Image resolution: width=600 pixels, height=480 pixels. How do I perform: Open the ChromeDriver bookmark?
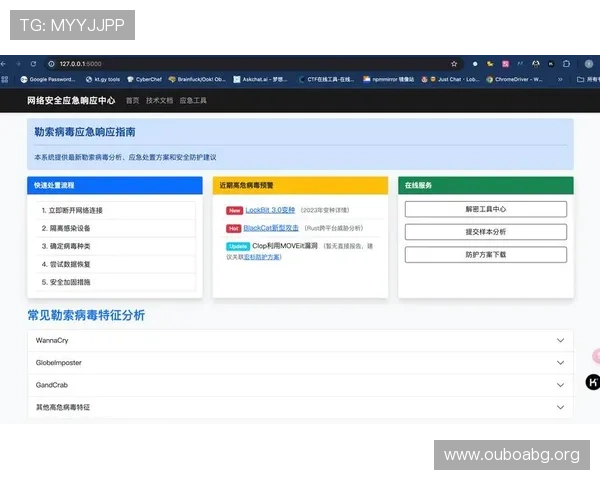pyautogui.click(x=514, y=79)
